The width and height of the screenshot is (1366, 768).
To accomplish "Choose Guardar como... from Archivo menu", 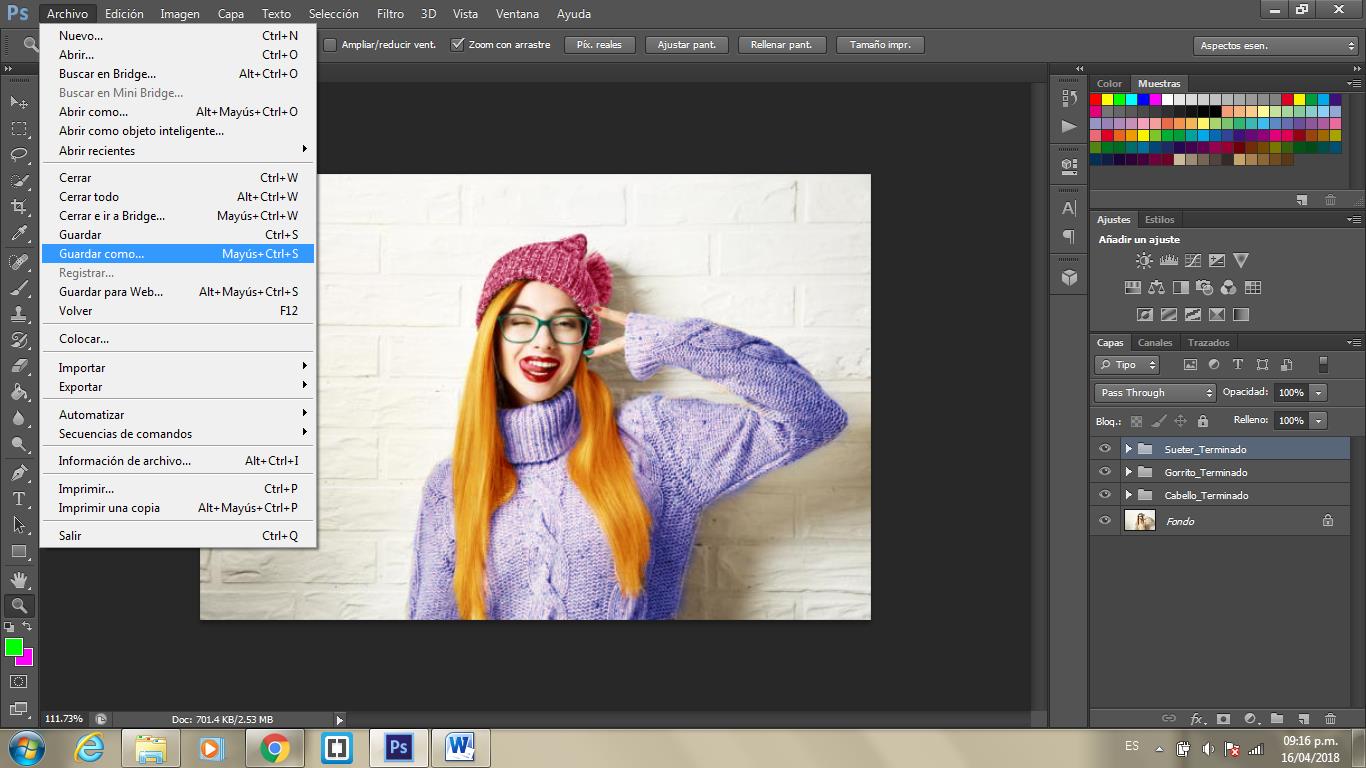I will (x=102, y=254).
